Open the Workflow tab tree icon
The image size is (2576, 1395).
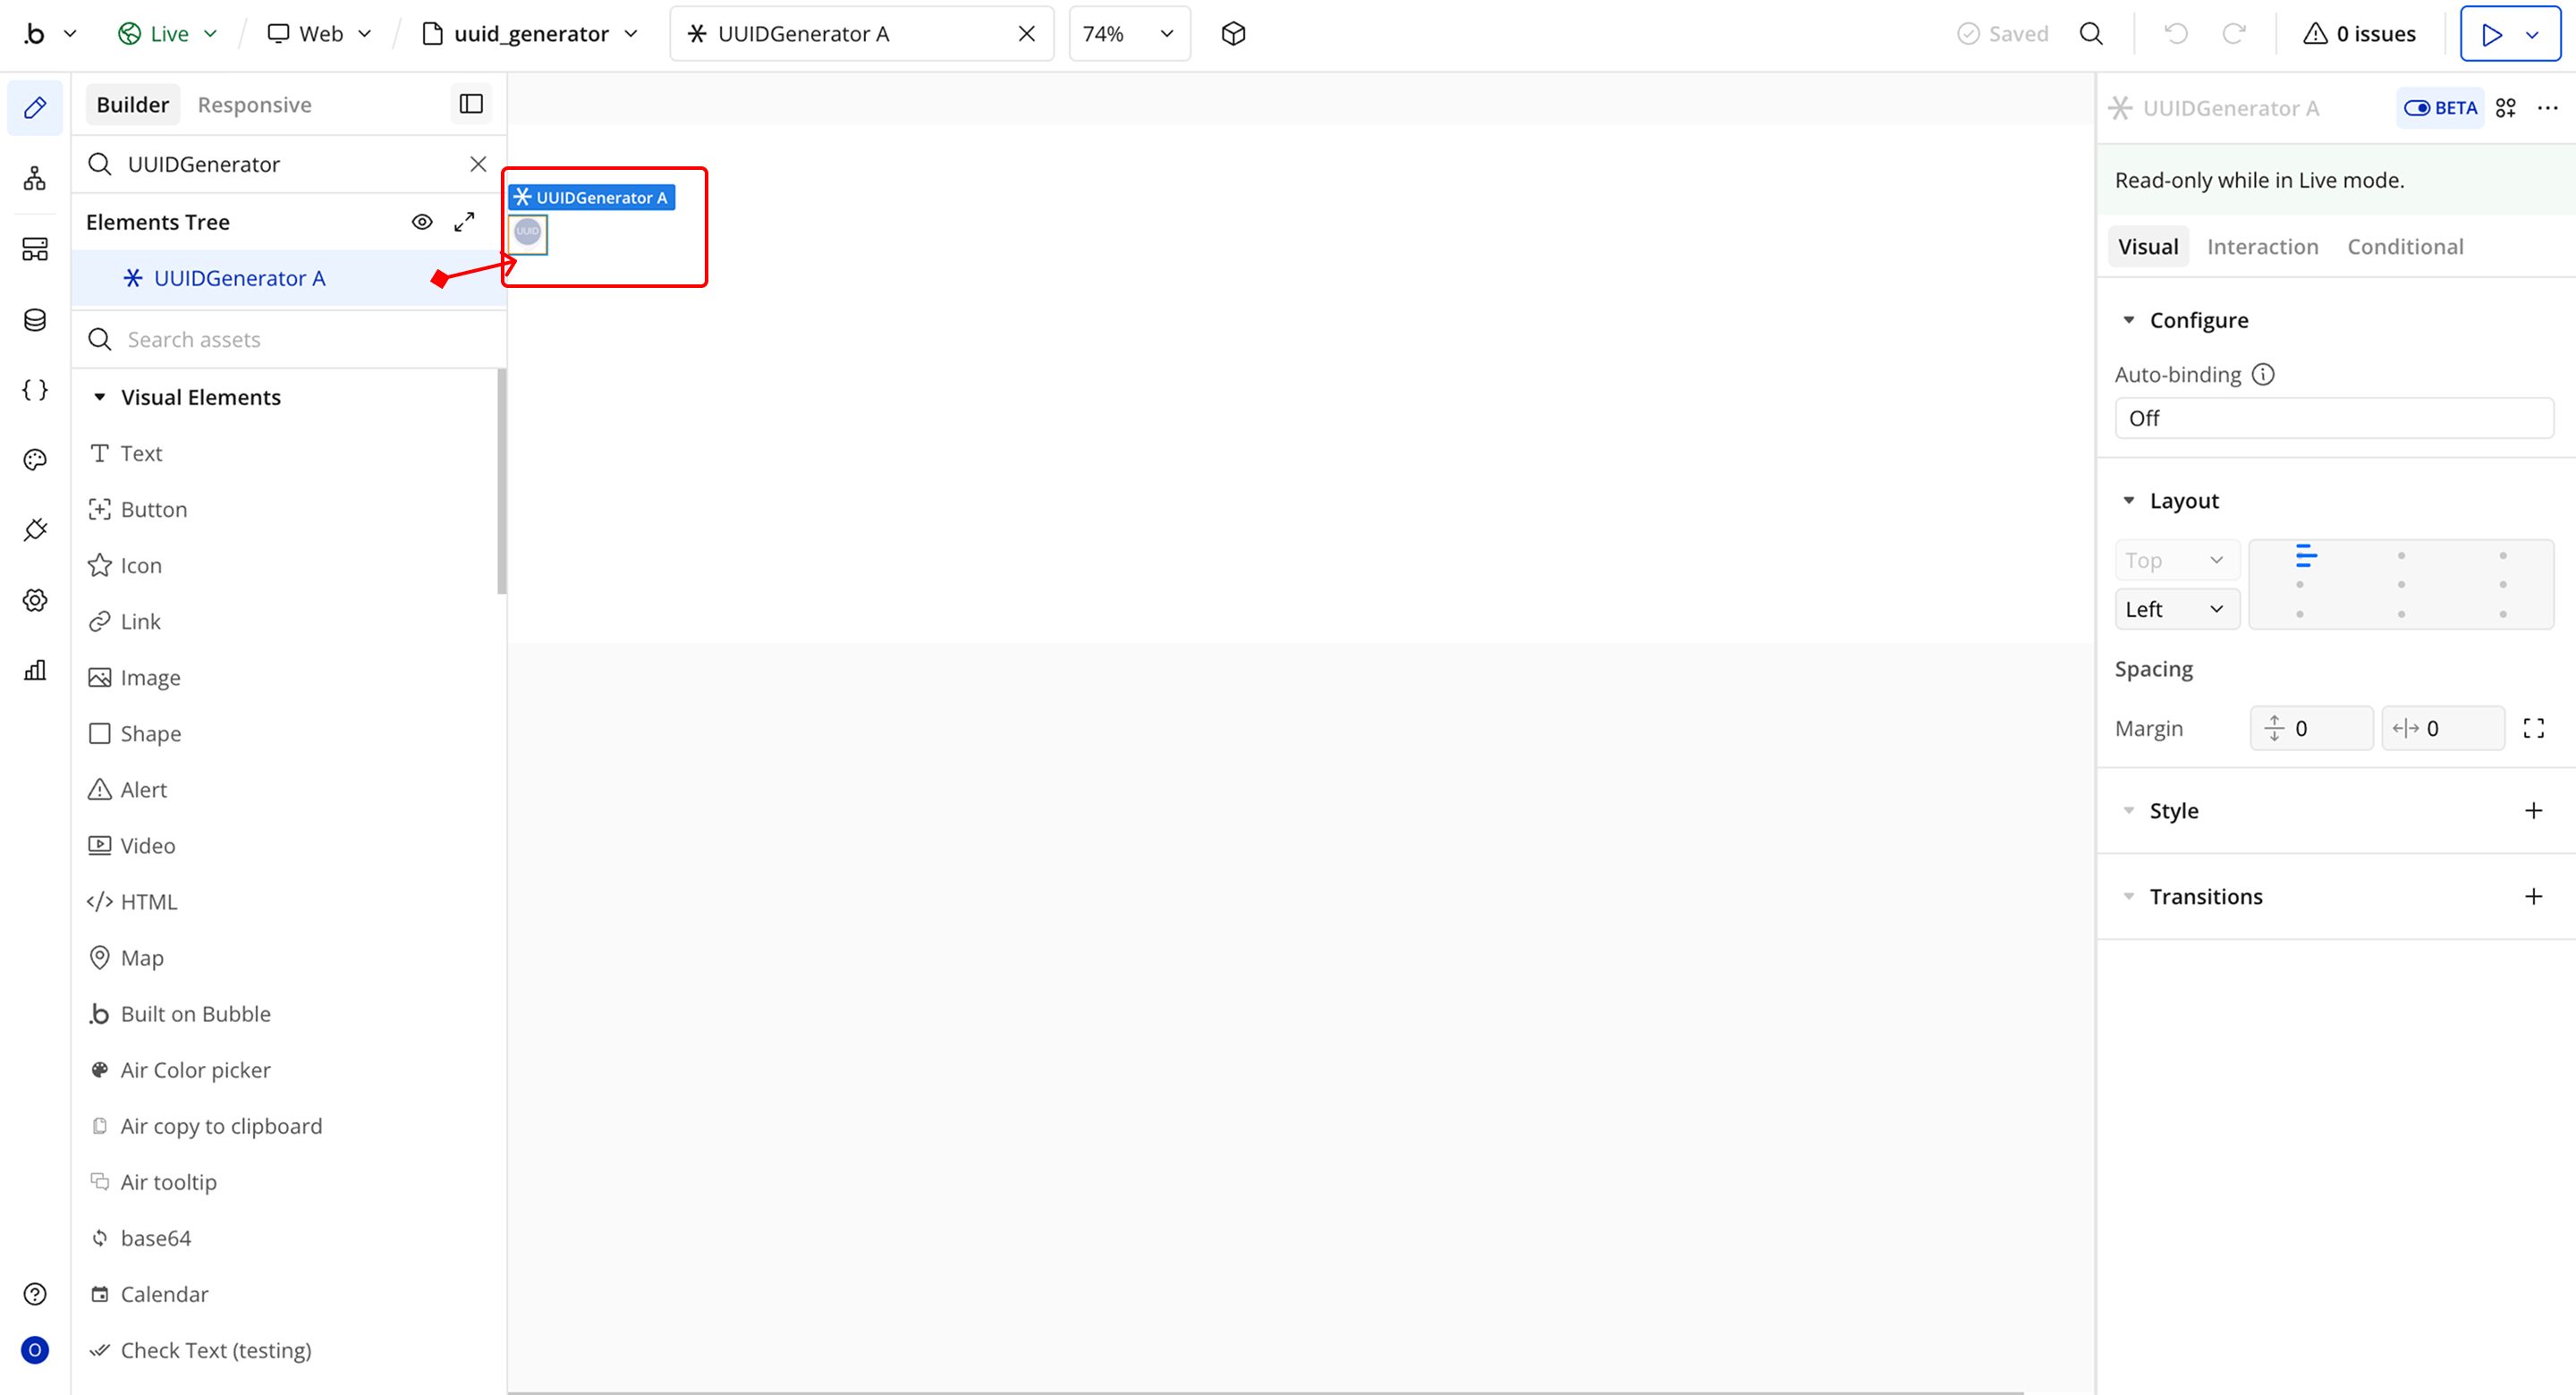tap(35, 179)
